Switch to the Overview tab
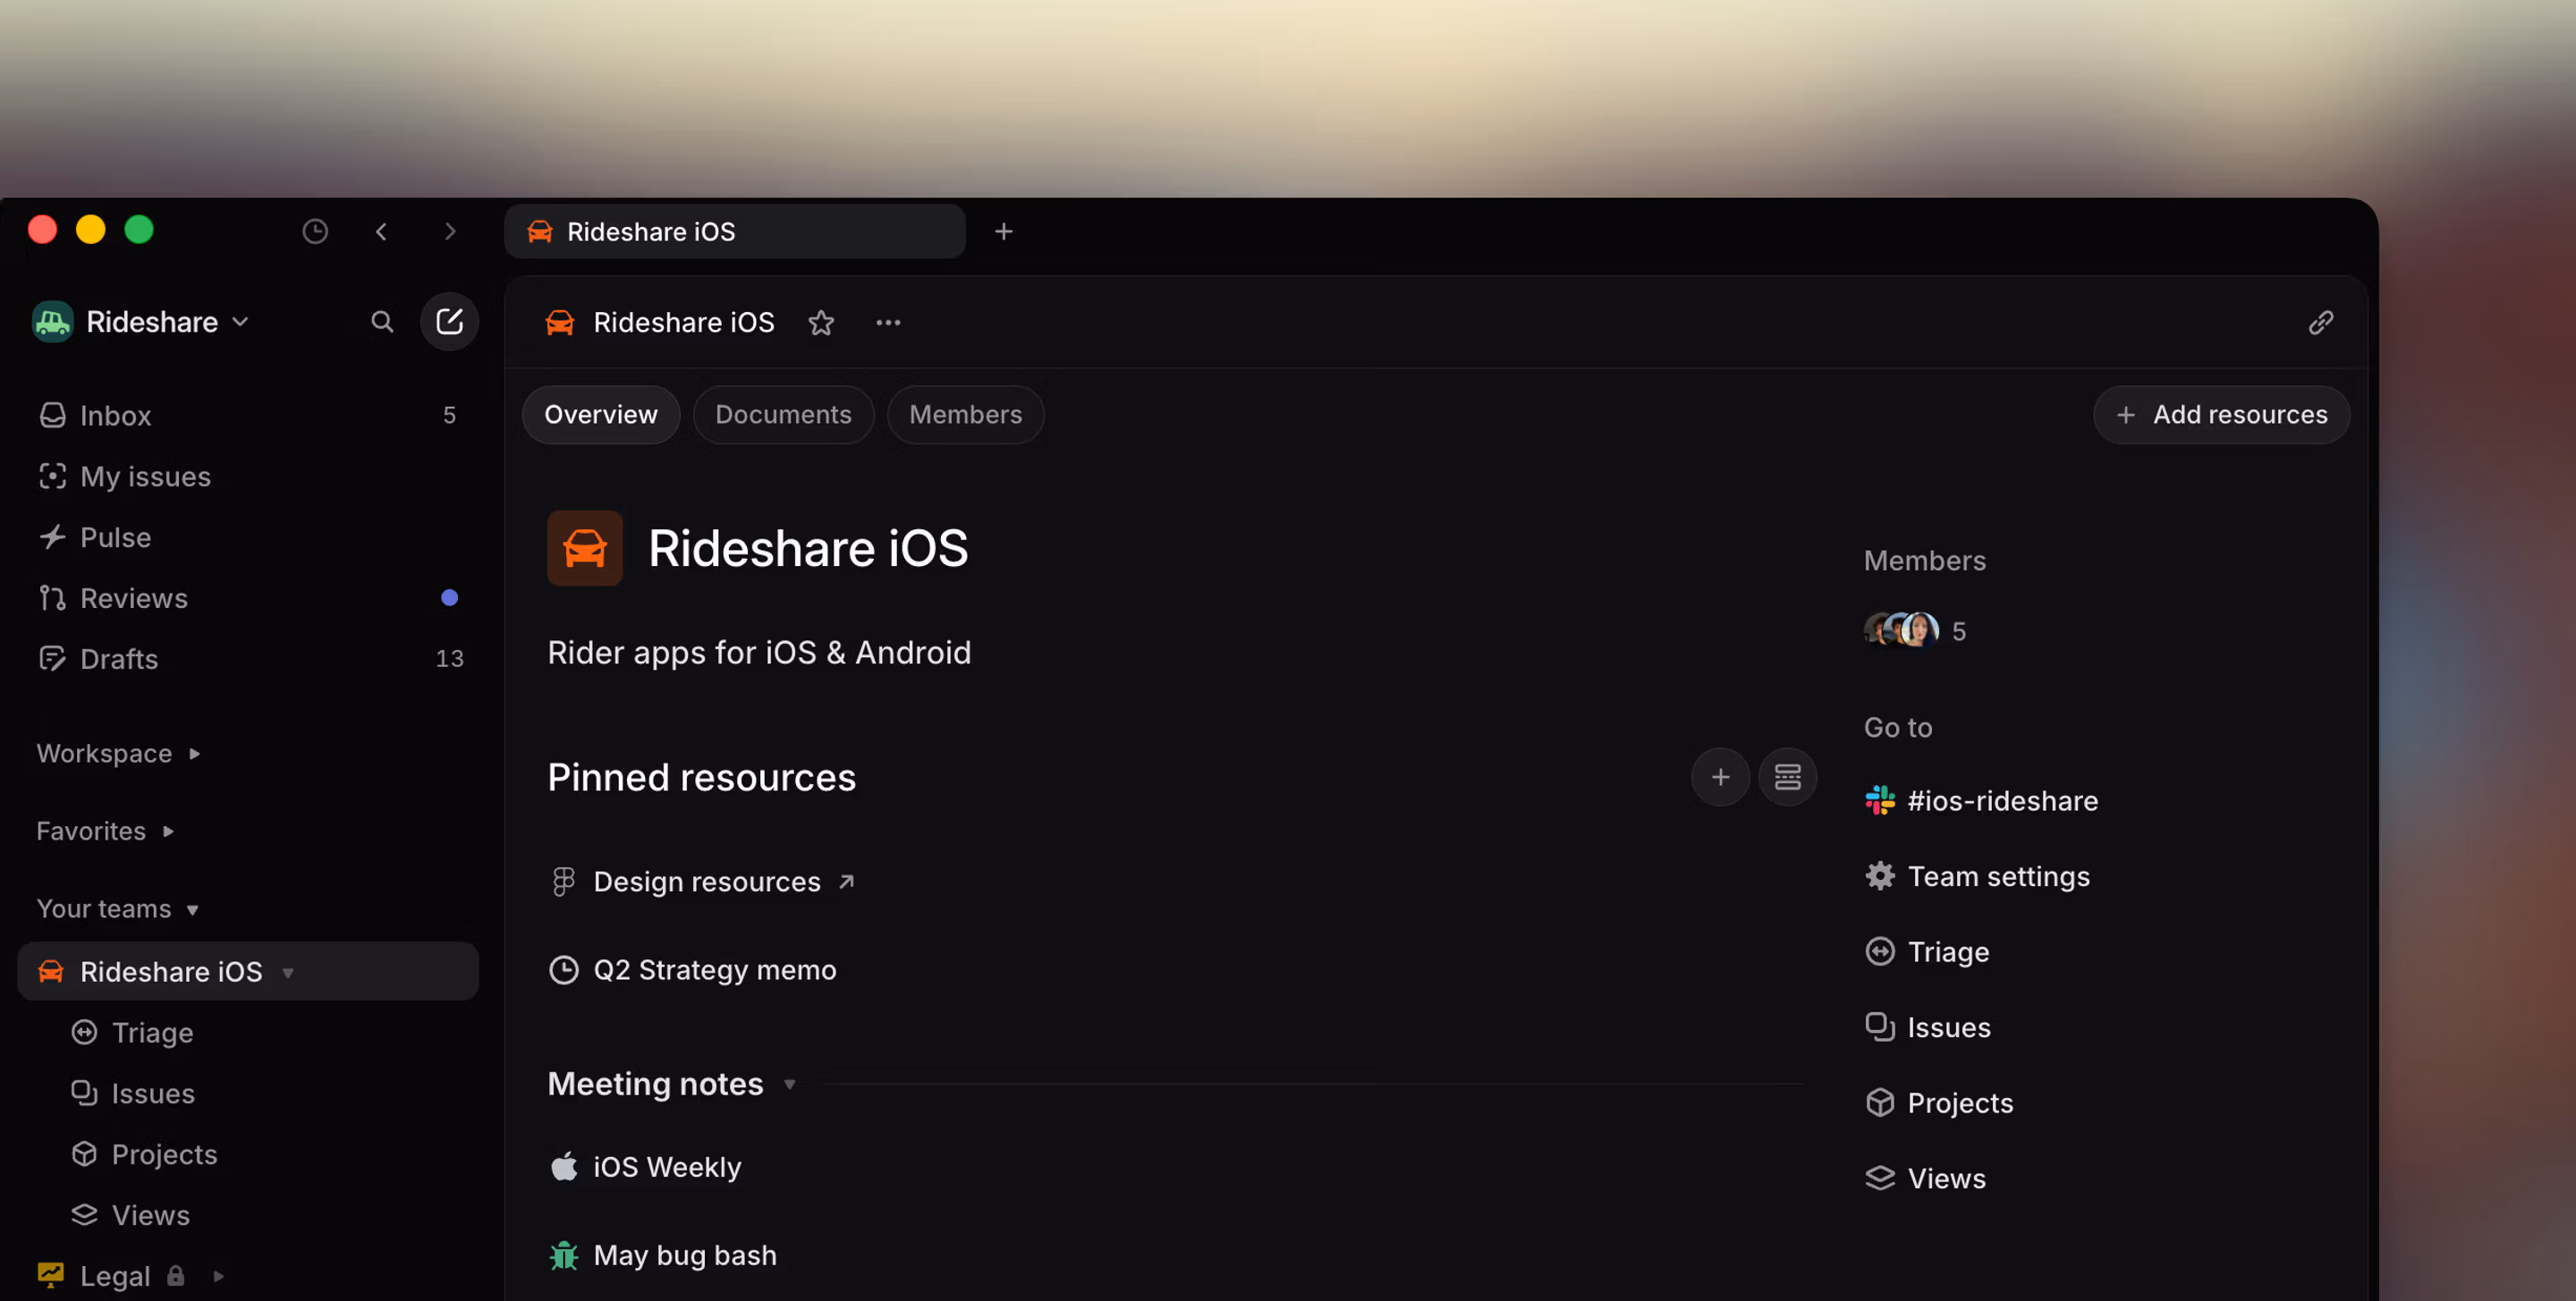 click(x=601, y=415)
